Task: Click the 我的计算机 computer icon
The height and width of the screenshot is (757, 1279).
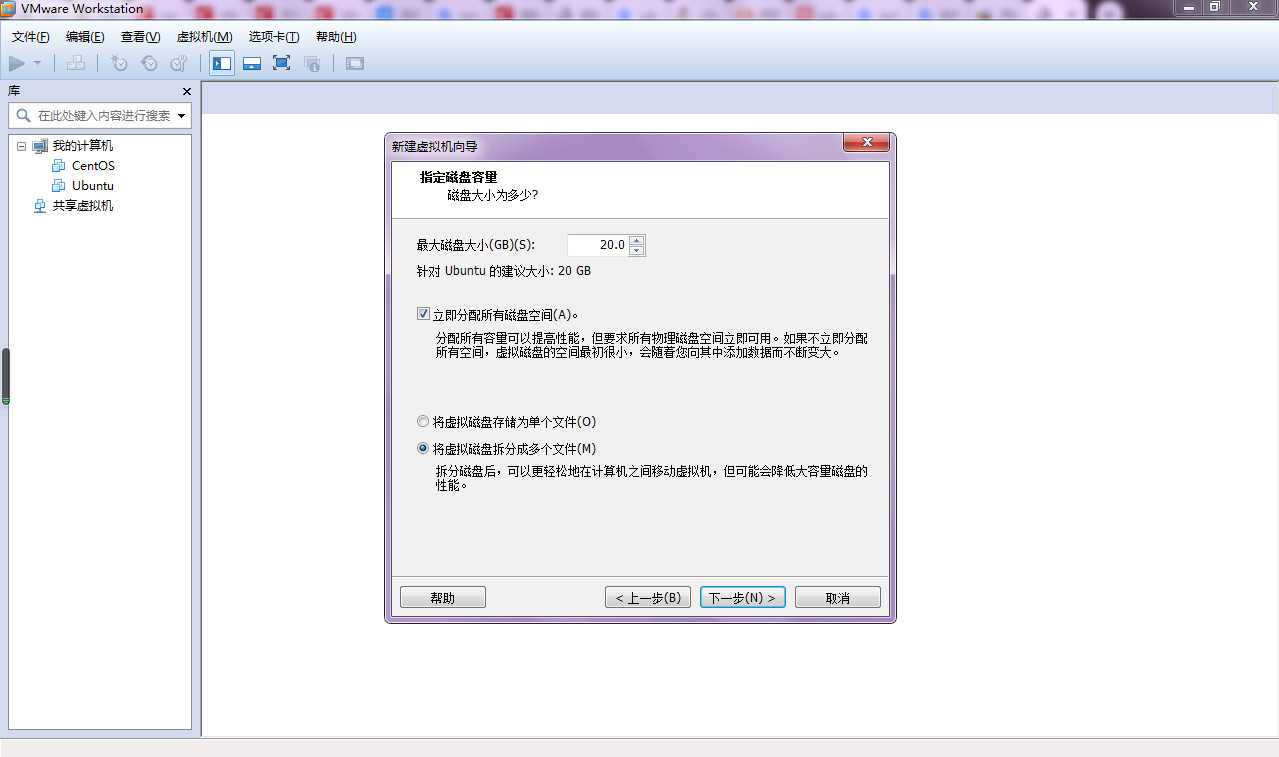Action: coord(40,146)
